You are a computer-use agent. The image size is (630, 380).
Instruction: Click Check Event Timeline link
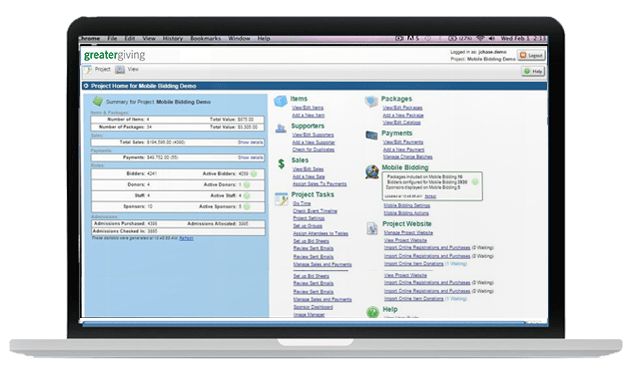315,211
